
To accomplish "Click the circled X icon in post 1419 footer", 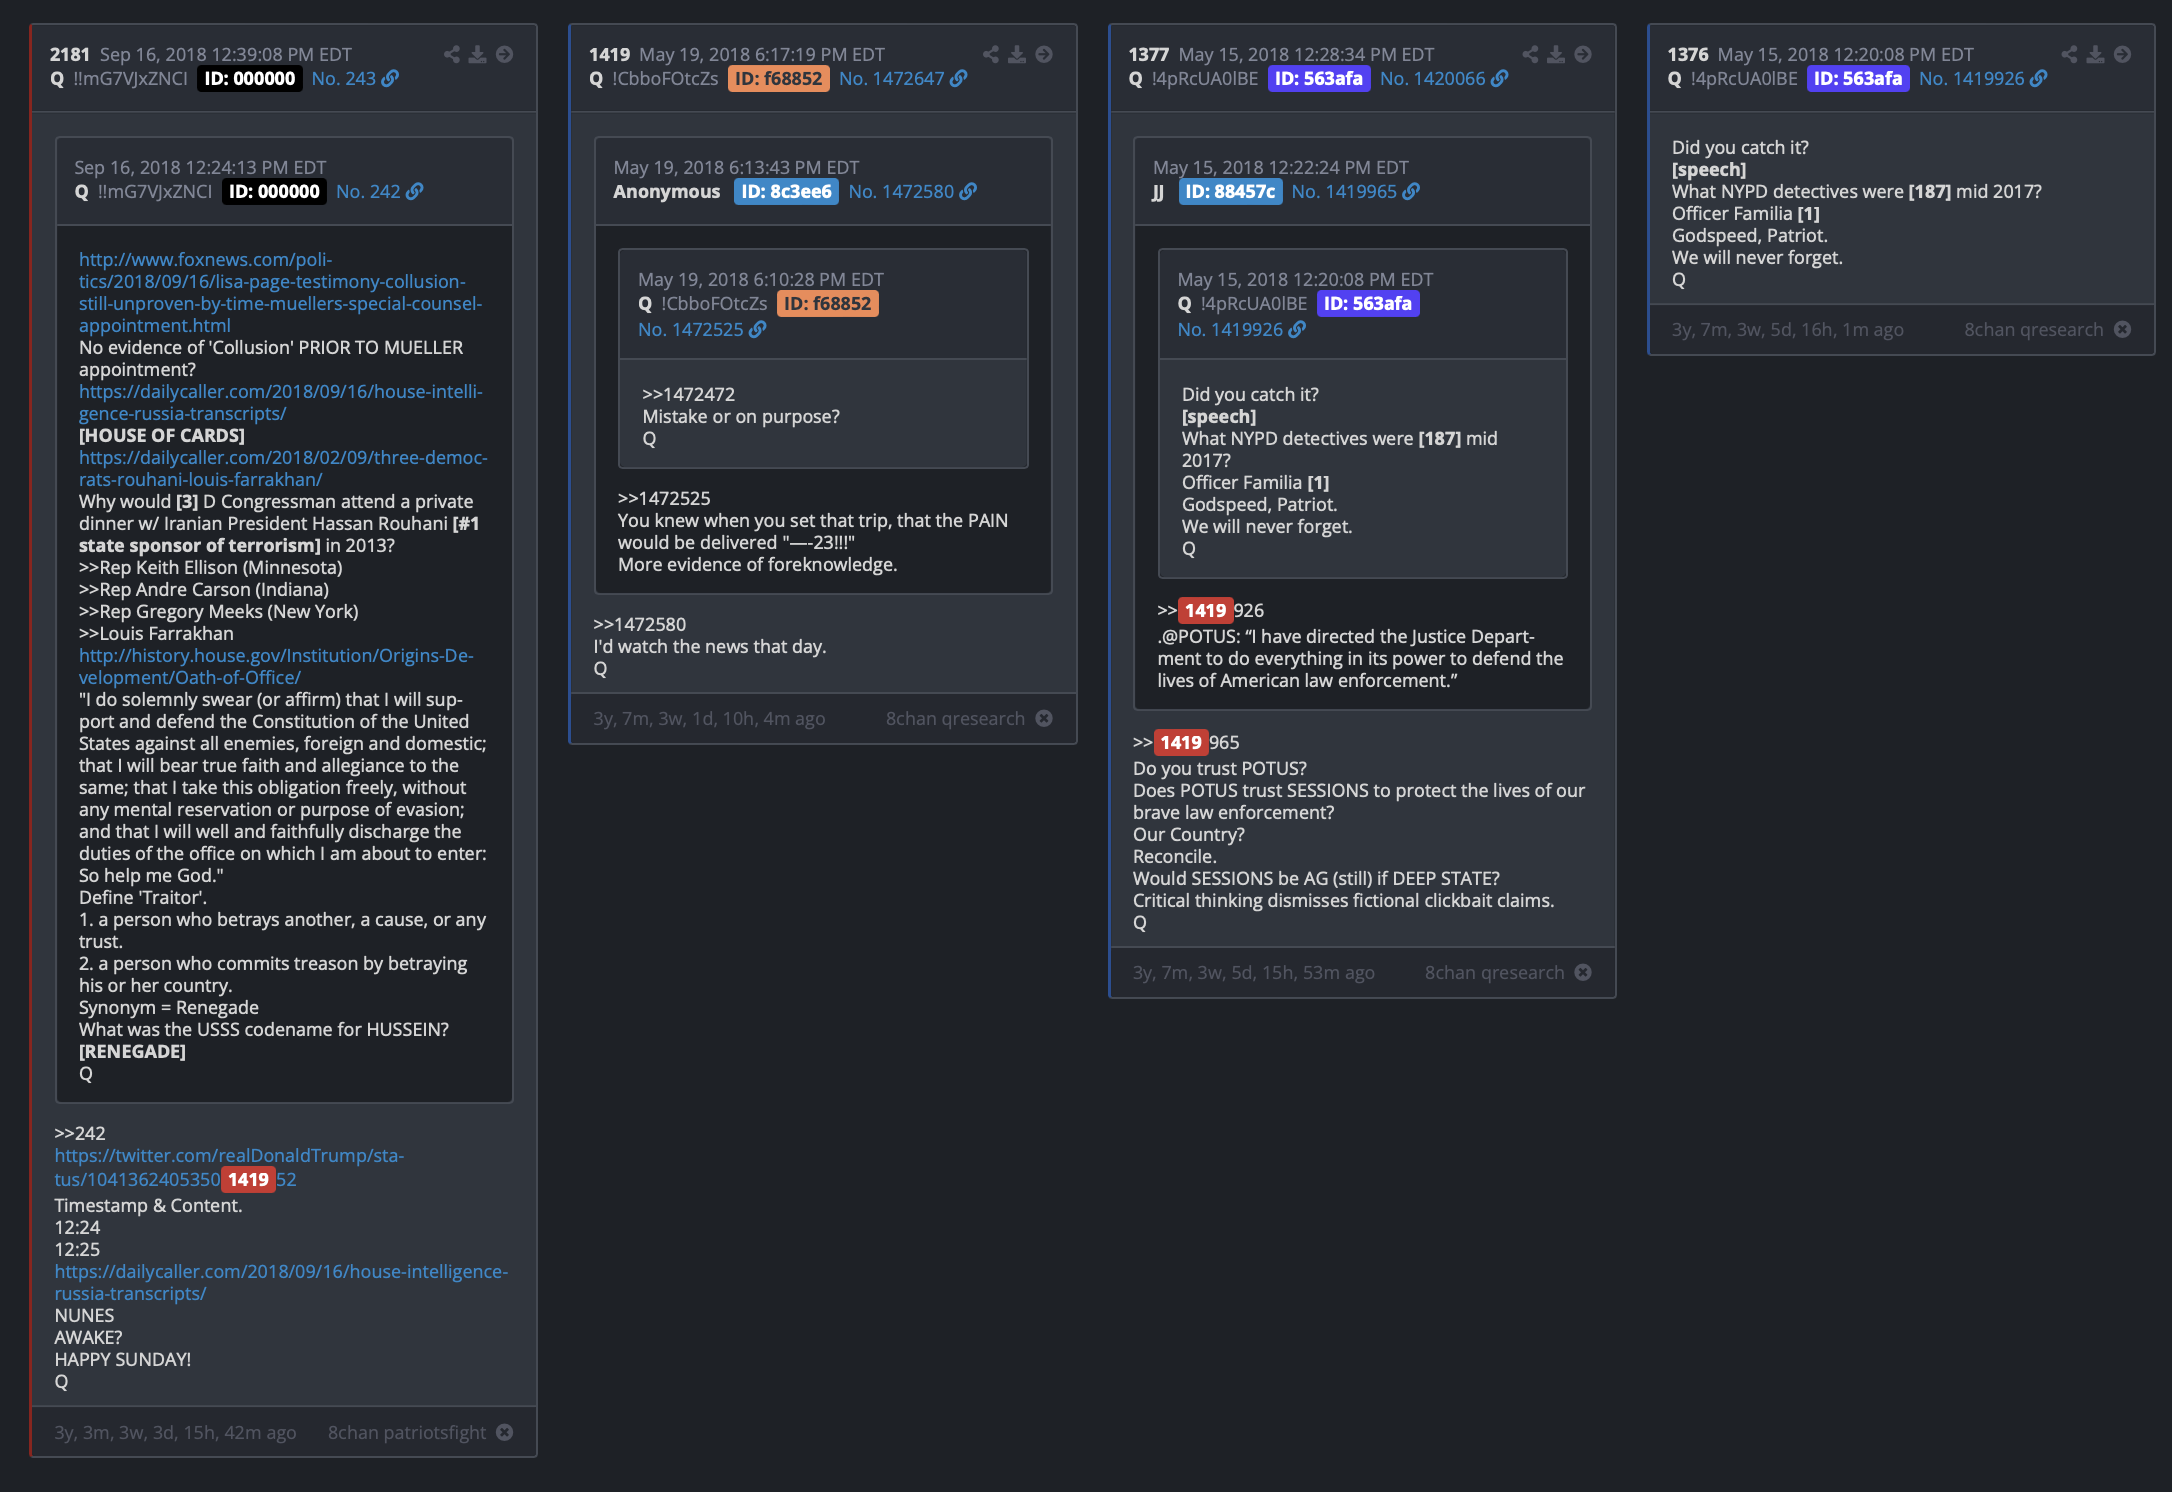I will pos(1044,718).
